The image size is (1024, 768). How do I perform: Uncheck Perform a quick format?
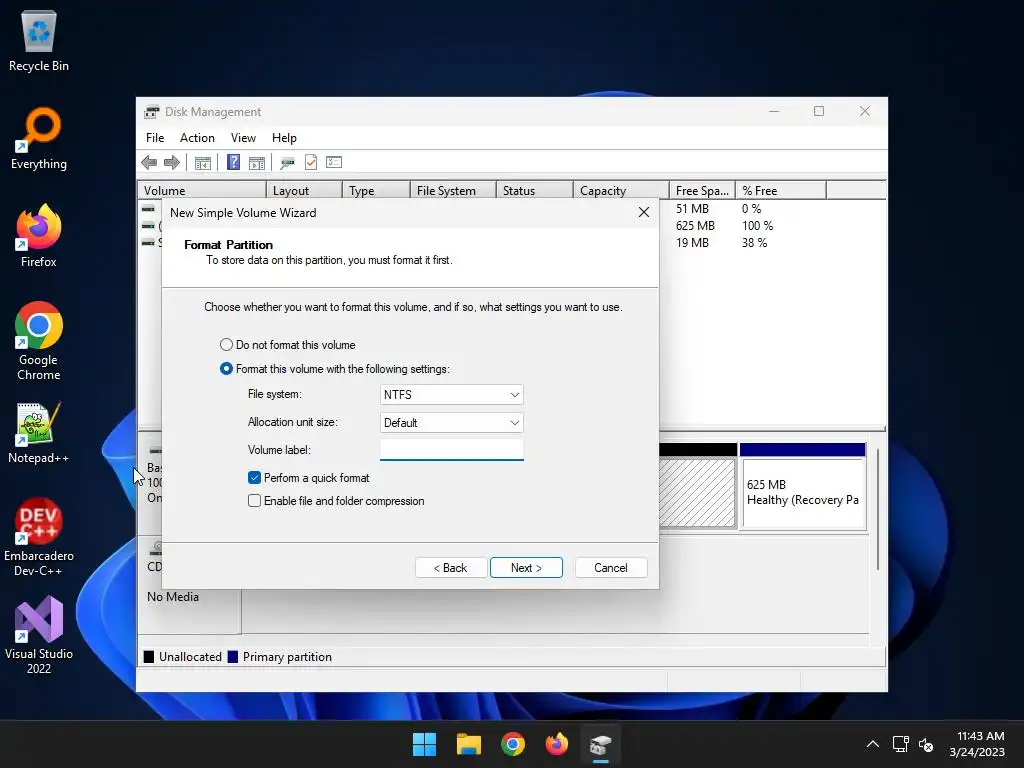tap(255, 477)
